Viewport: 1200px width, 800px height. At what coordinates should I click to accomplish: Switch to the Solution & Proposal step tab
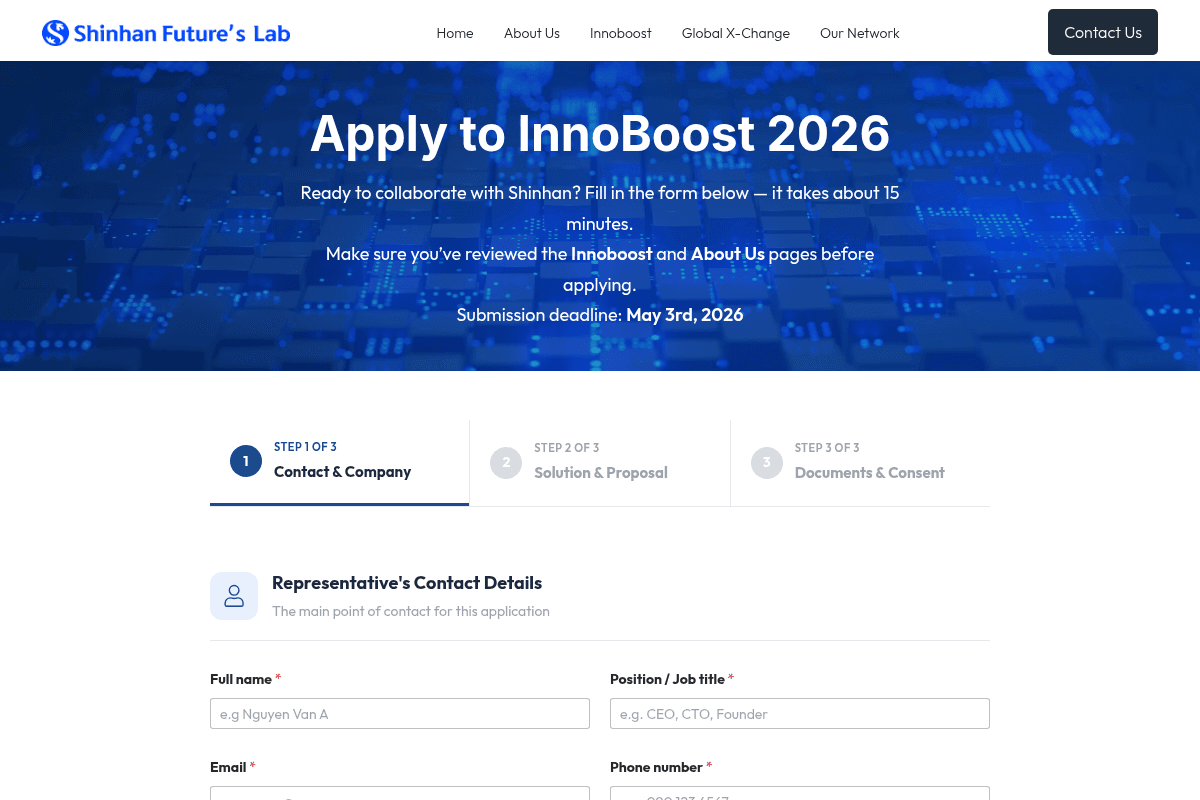coord(600,462)
